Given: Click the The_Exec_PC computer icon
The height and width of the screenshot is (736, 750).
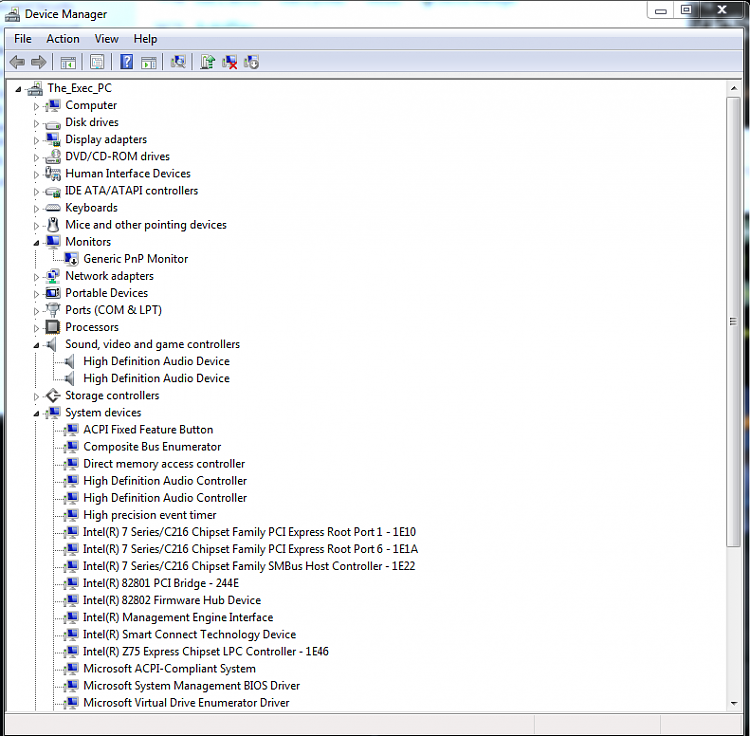Looking at the screenshot, I should [x=35, y=88].
